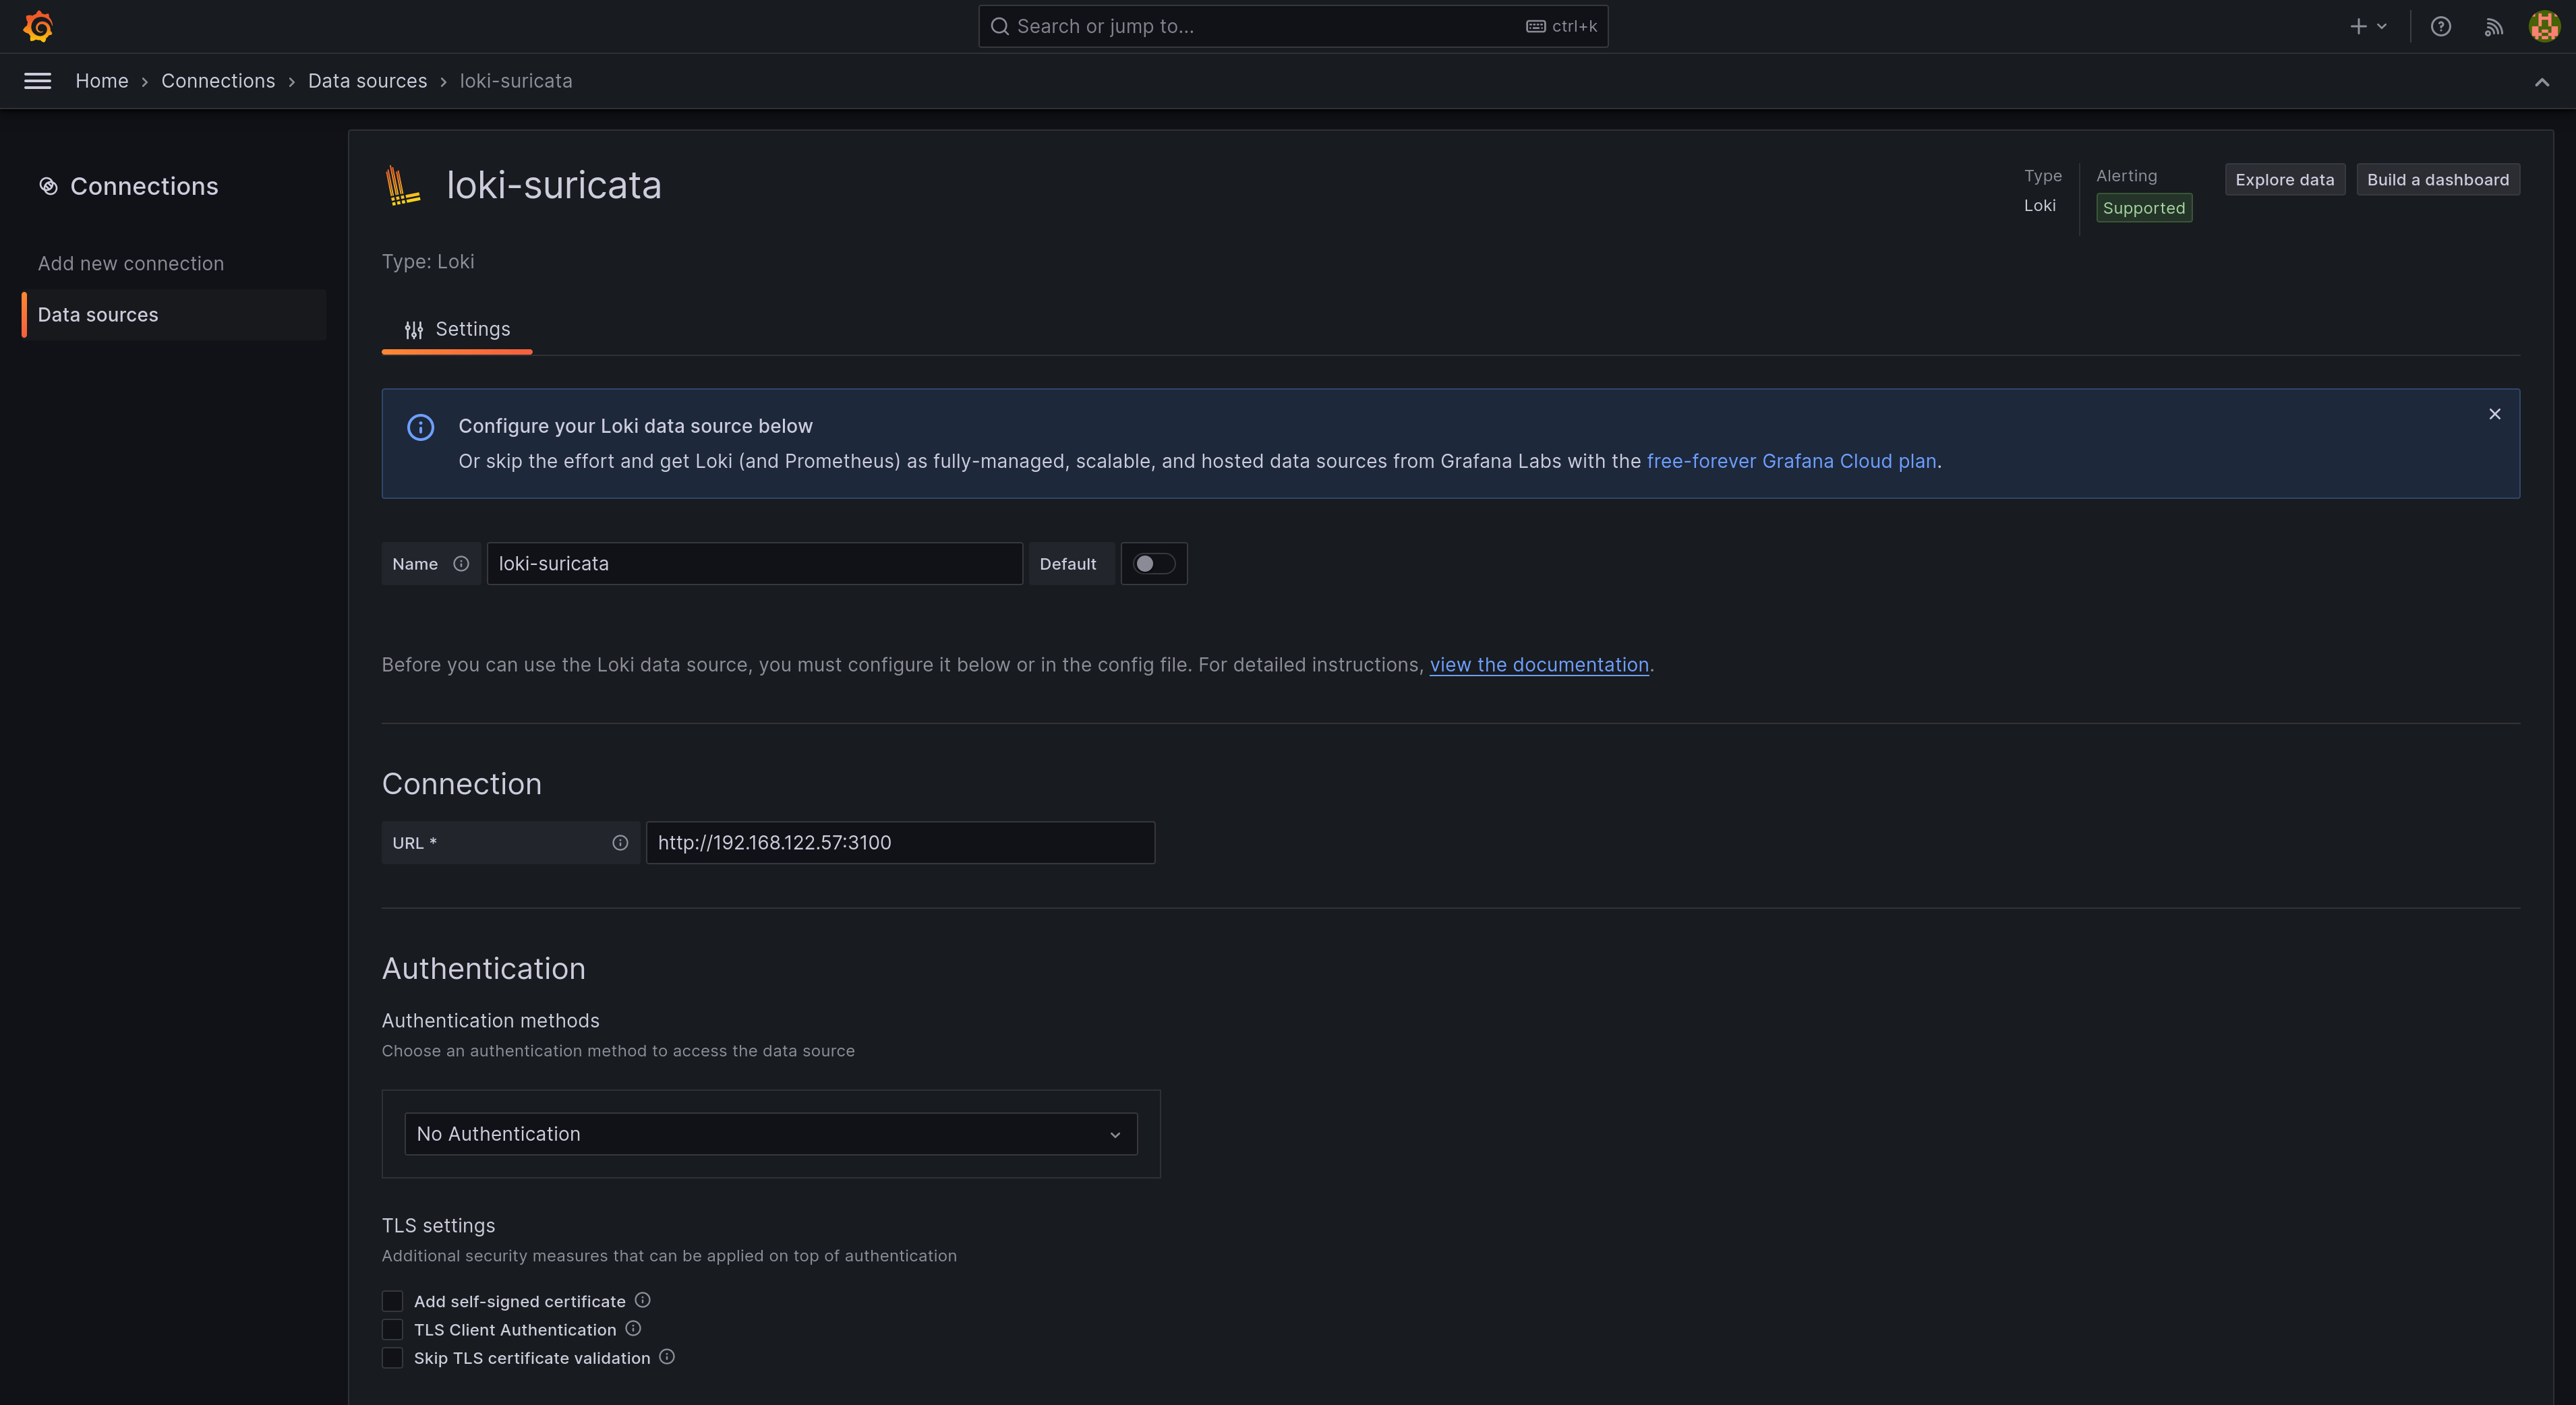The image size is (2576, 1405).
Task: Click the loki-suricata breadcrumb text
Action: pyautogui.click(x=516, y=81)
